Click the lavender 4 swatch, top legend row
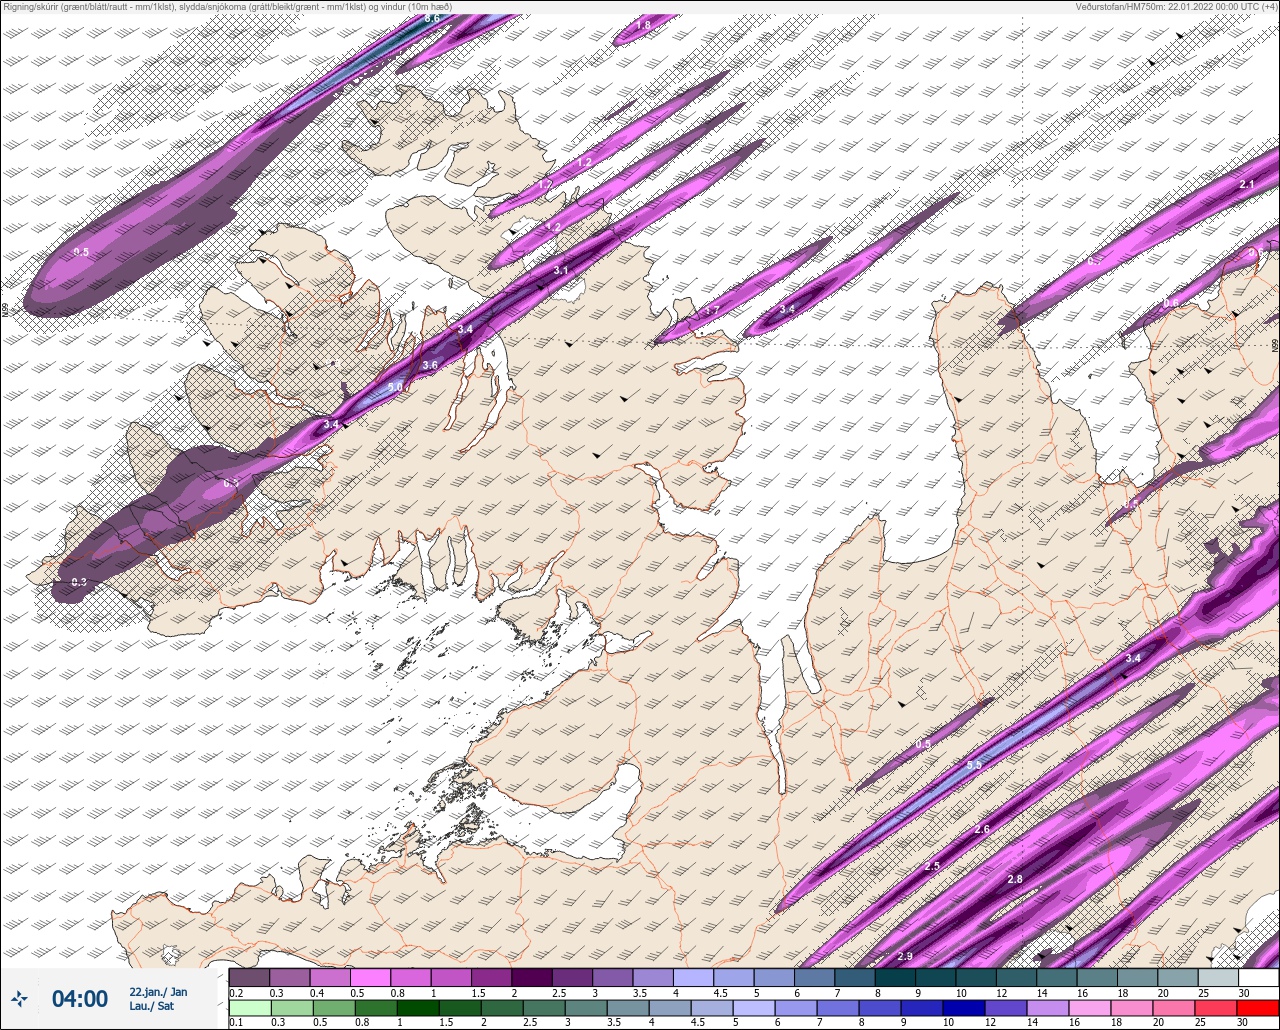The image size is (1280, 1030). pos(693,977)
